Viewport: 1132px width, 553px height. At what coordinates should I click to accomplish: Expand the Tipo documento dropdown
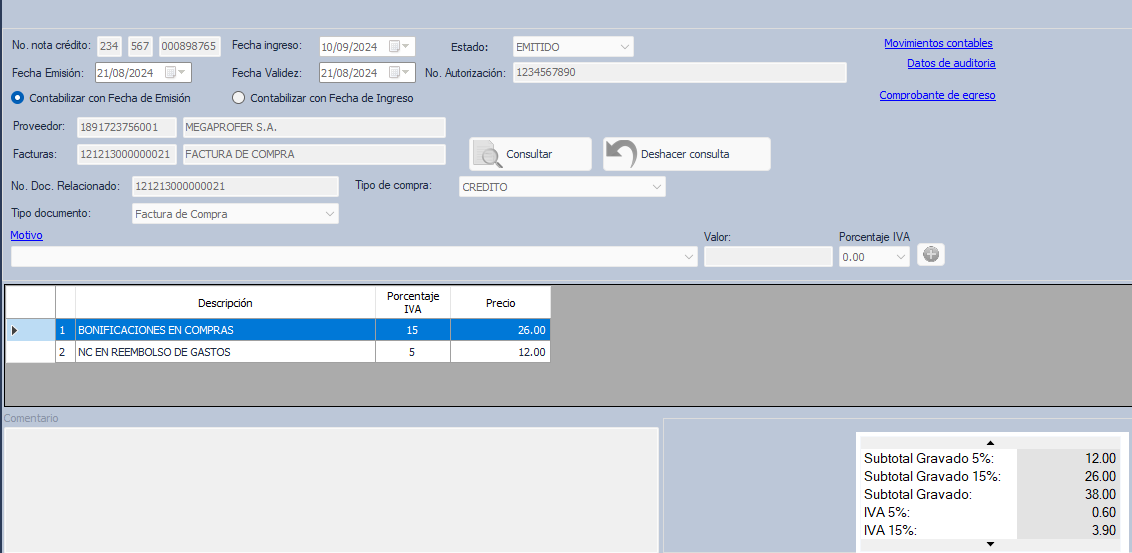pyautogui.click(x=329, y=214)
